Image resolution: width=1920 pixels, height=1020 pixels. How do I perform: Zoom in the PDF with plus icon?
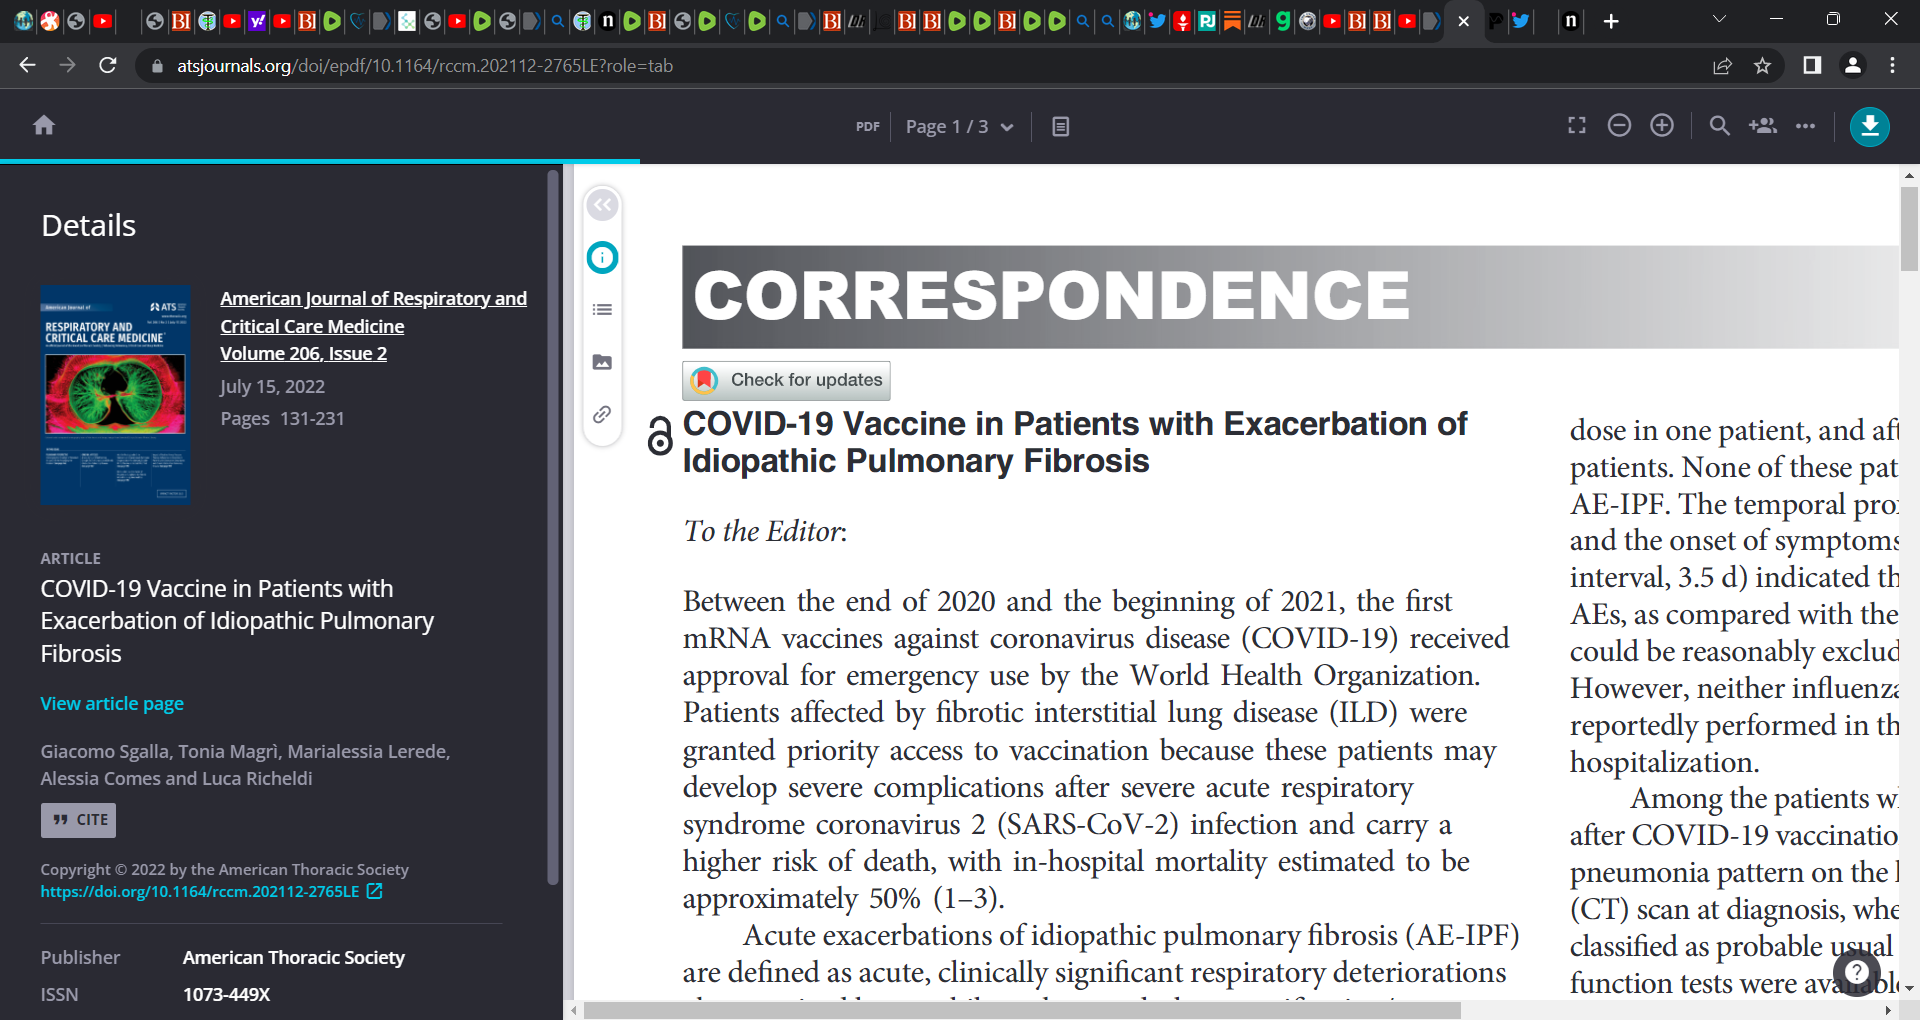tap(1662, 125)
